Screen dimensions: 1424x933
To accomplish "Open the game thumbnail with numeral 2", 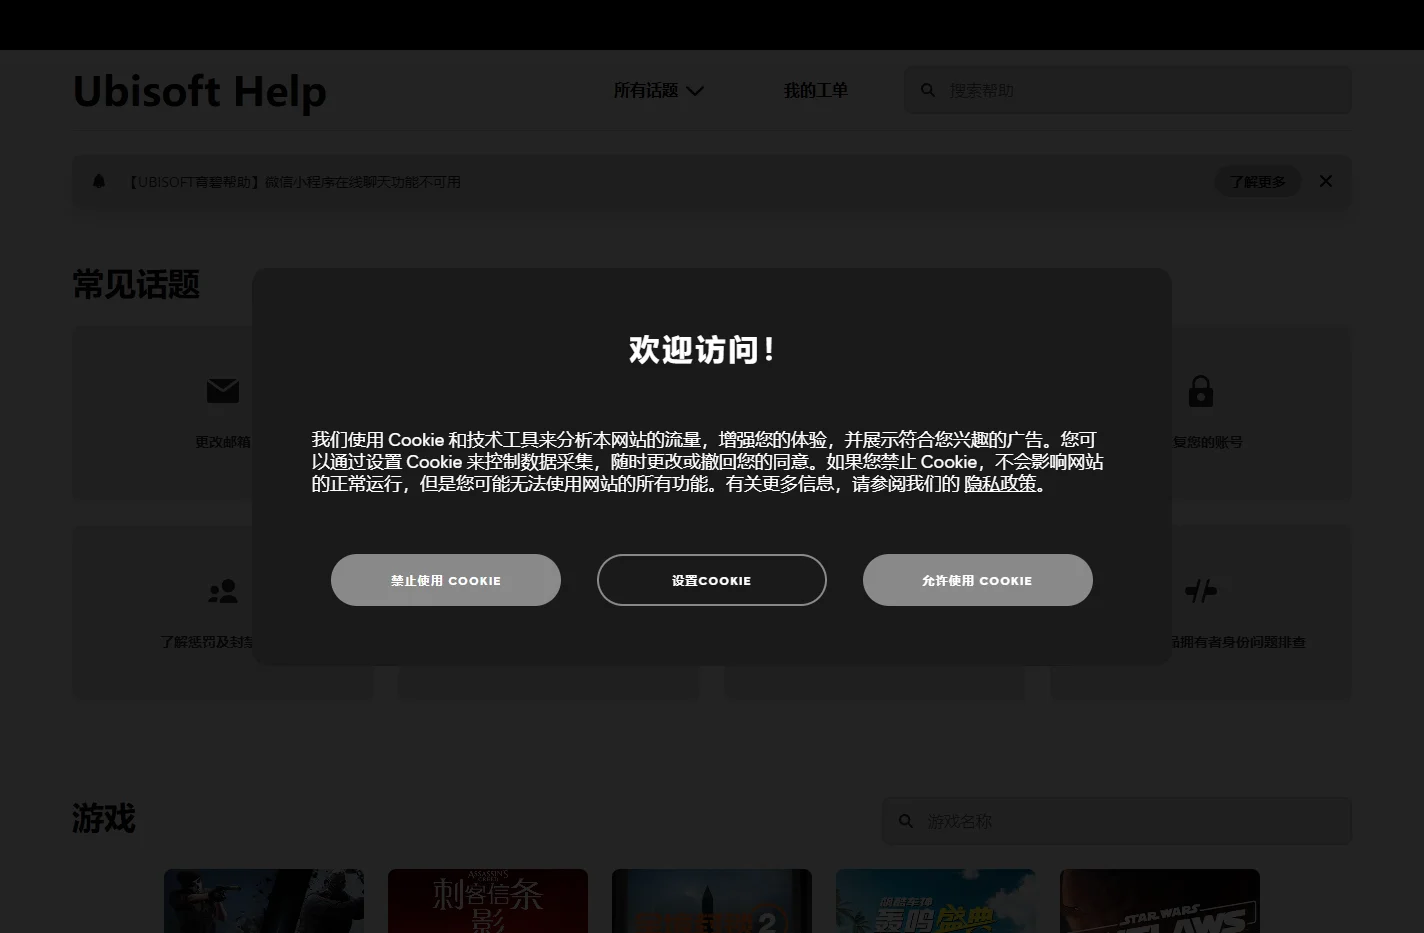I will [712, 901].
